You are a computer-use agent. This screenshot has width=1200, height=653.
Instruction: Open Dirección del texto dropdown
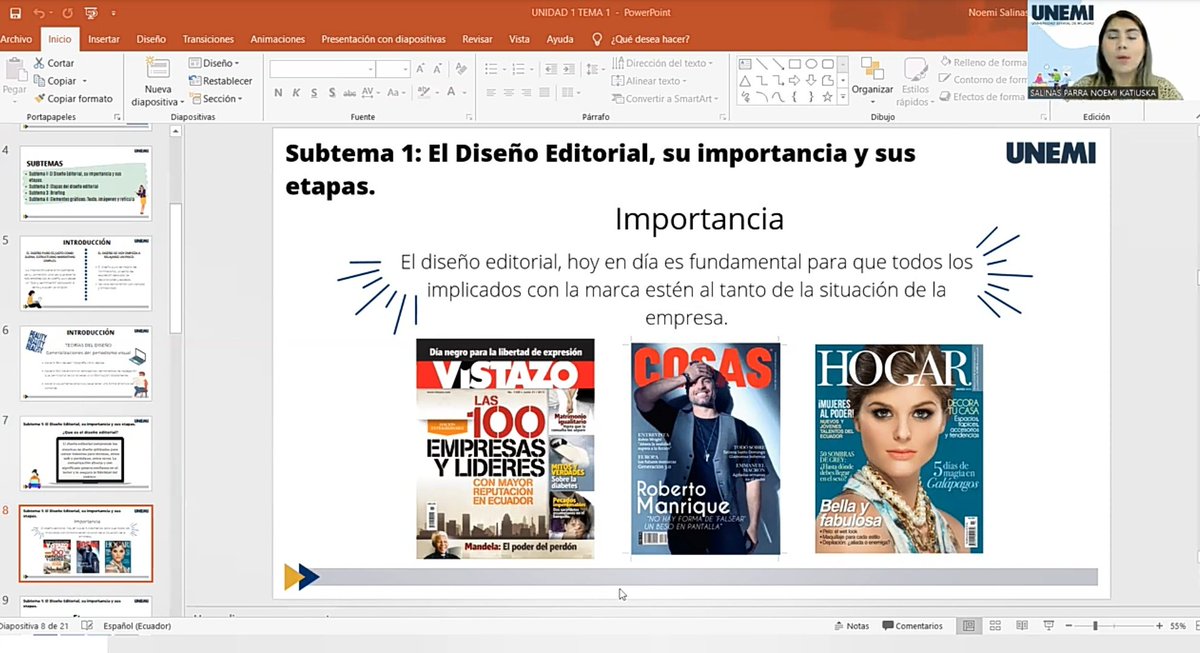click(662, 63)
